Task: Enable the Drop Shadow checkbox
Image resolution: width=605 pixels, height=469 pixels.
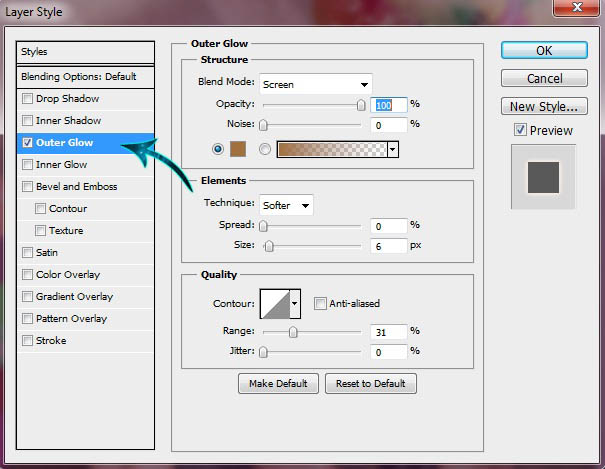Action: coord(27,99)
